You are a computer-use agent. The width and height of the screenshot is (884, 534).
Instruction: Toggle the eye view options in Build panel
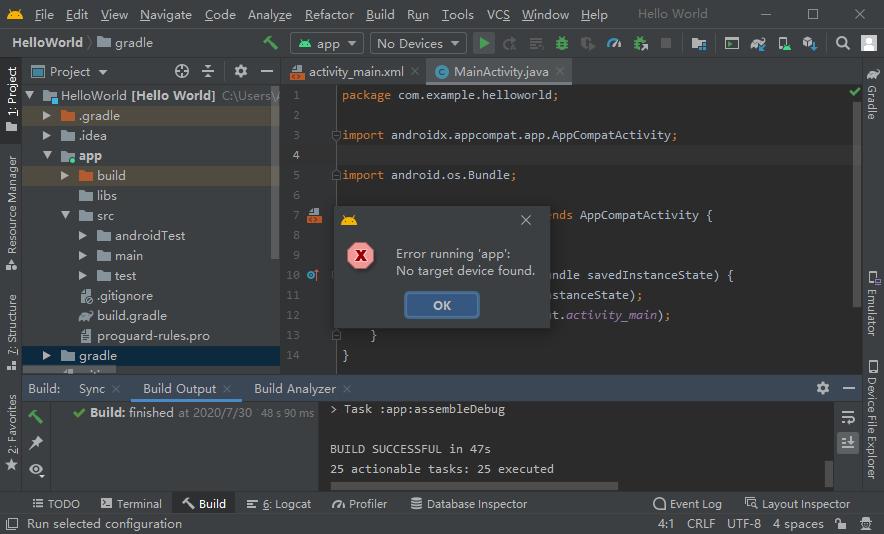(37, 469)
